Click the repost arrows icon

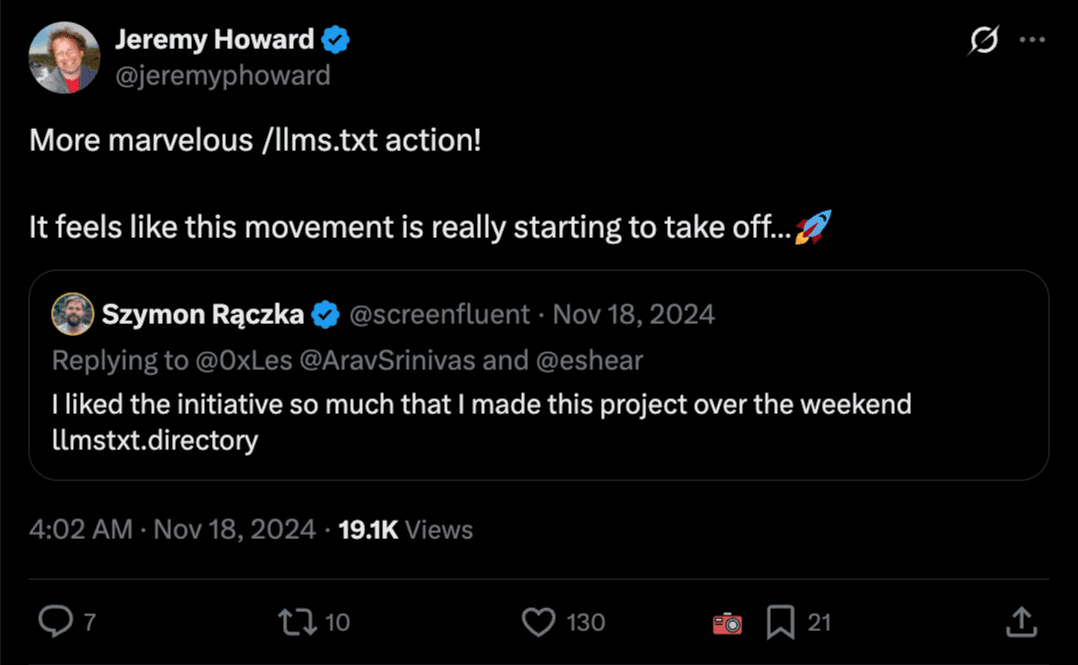coord(295,622)
